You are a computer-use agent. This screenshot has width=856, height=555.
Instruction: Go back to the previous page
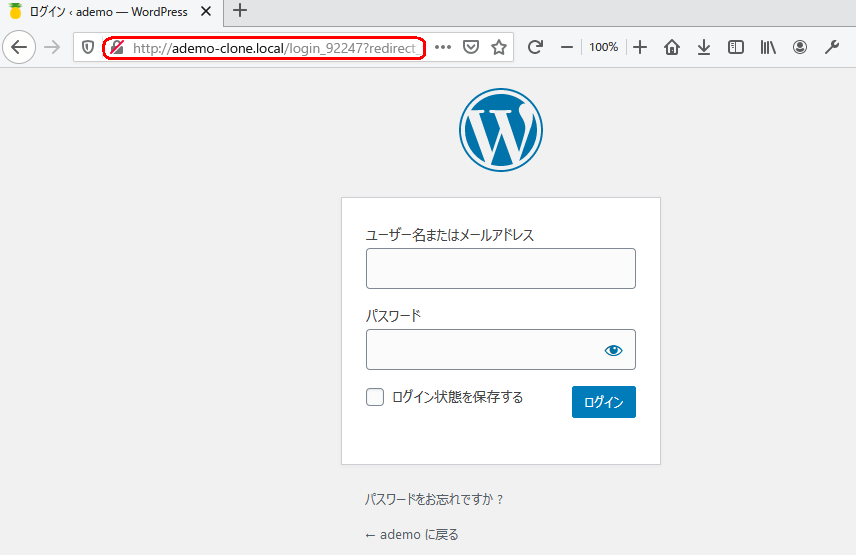(x=19, y=47)
